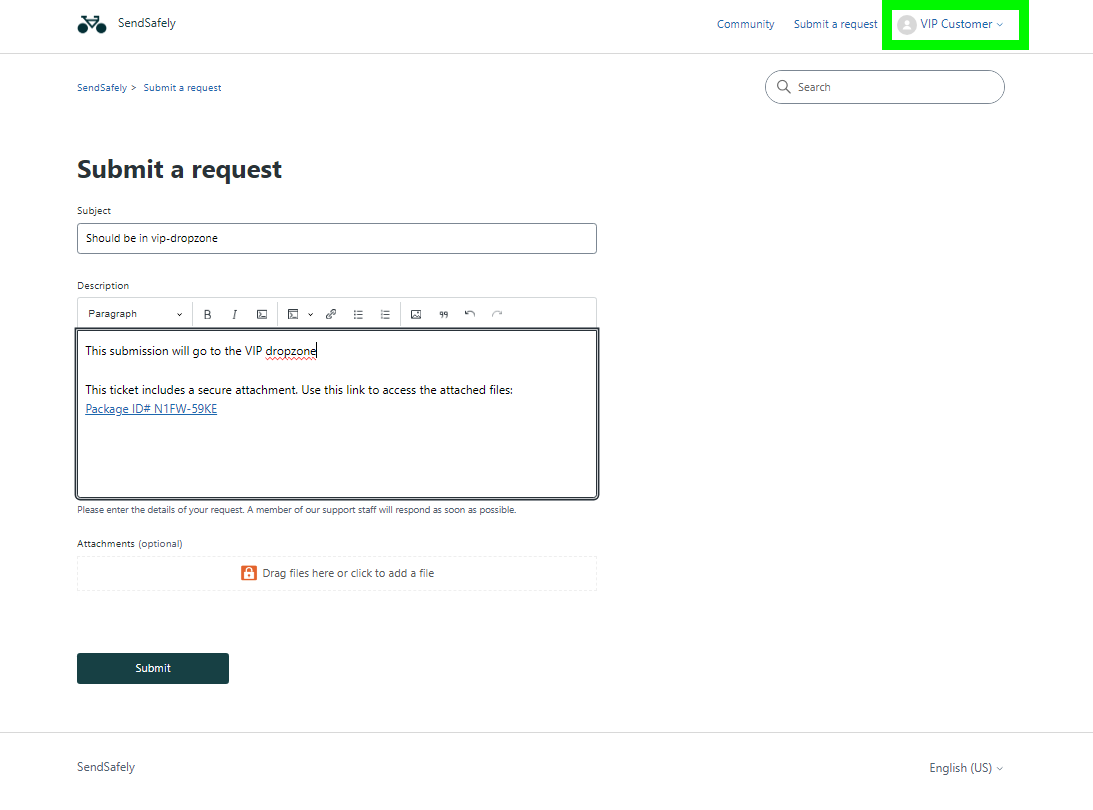
Task: Click the misspelled word 'dropzone' in description
Action: click(291, 351)
